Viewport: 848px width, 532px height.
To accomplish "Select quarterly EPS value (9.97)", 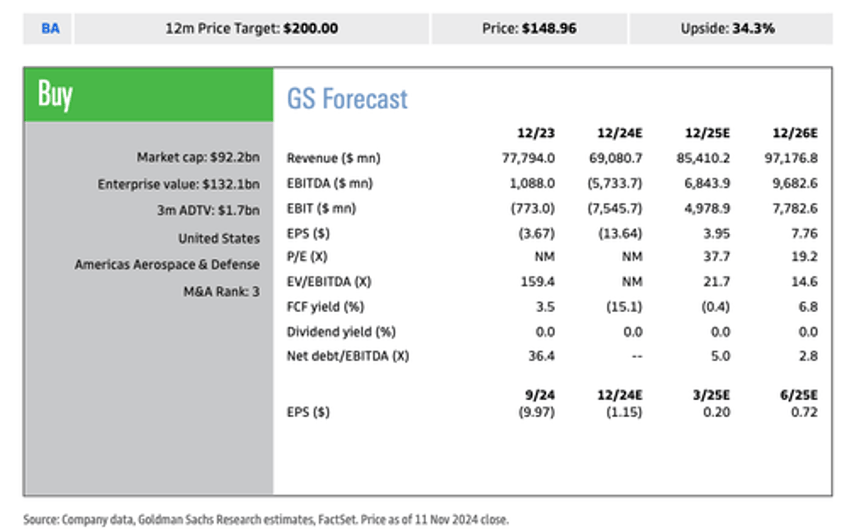I will point(536,412).
